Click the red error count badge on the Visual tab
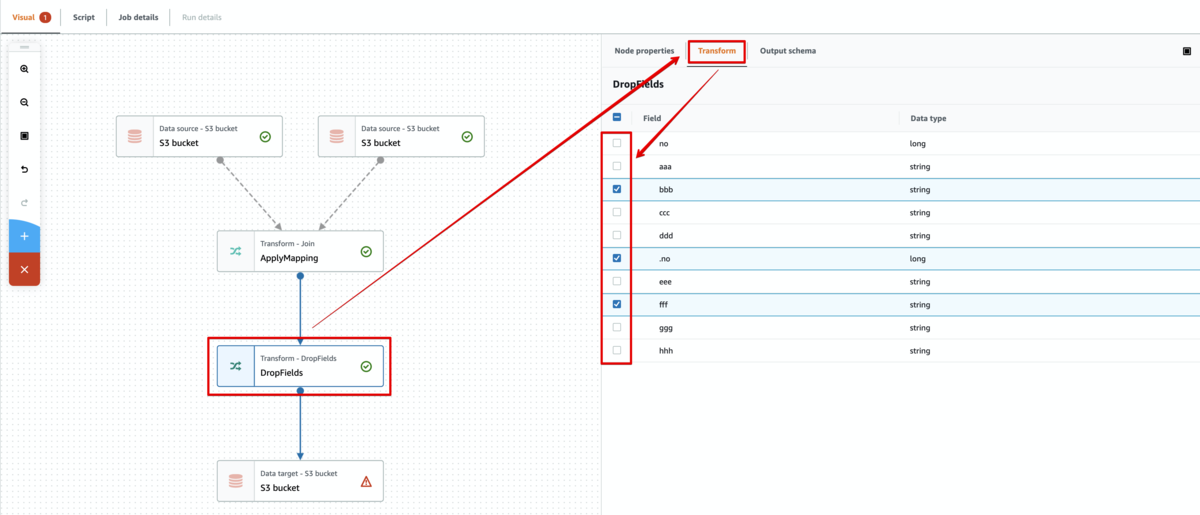1200x515 pixels. coord(45,17)
